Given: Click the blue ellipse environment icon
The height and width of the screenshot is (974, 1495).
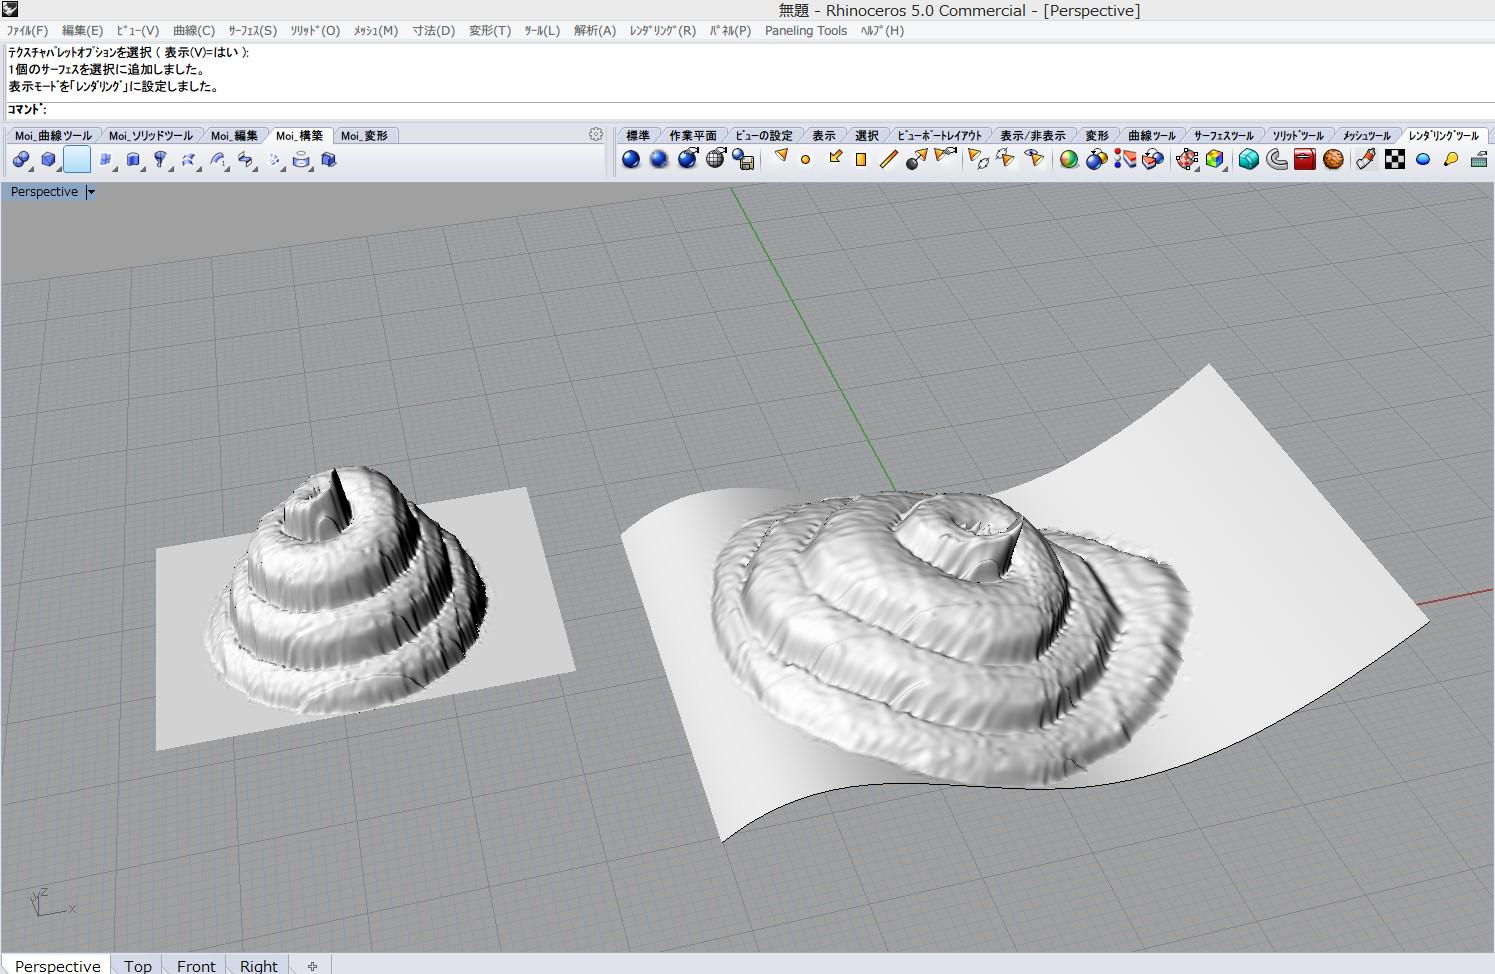Looking at the screenshot, I should point(1423,159).
